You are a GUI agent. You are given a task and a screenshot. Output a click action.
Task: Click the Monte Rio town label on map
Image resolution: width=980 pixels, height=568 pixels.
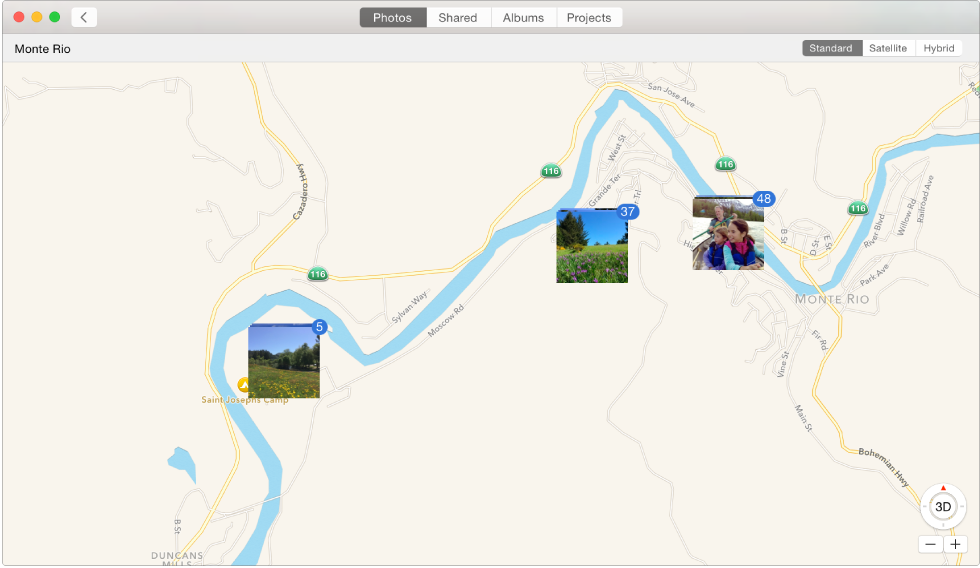832,299
